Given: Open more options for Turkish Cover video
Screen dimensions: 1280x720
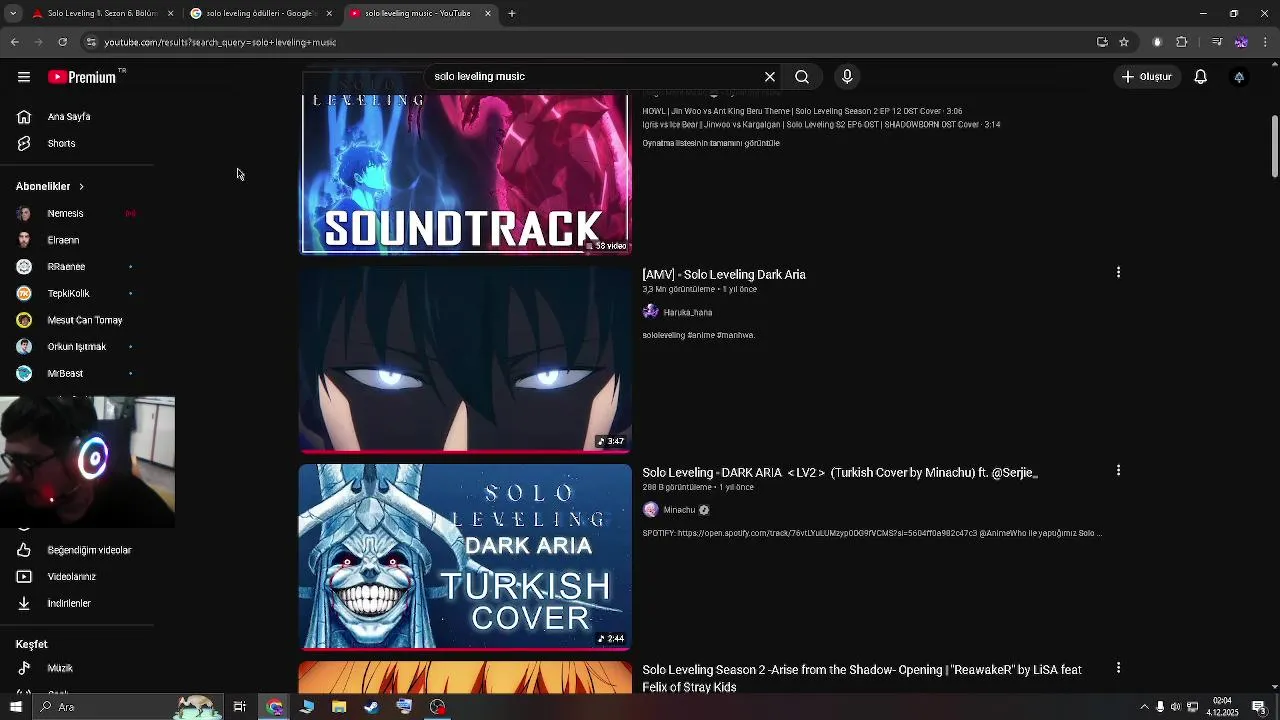Looking at the screenshot, I should 1118,471.
